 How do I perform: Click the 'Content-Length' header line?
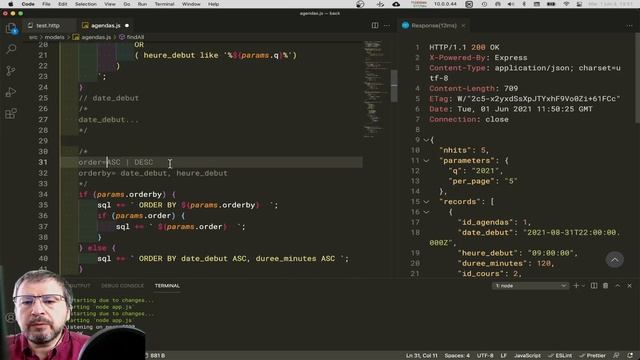coord(473,89)
